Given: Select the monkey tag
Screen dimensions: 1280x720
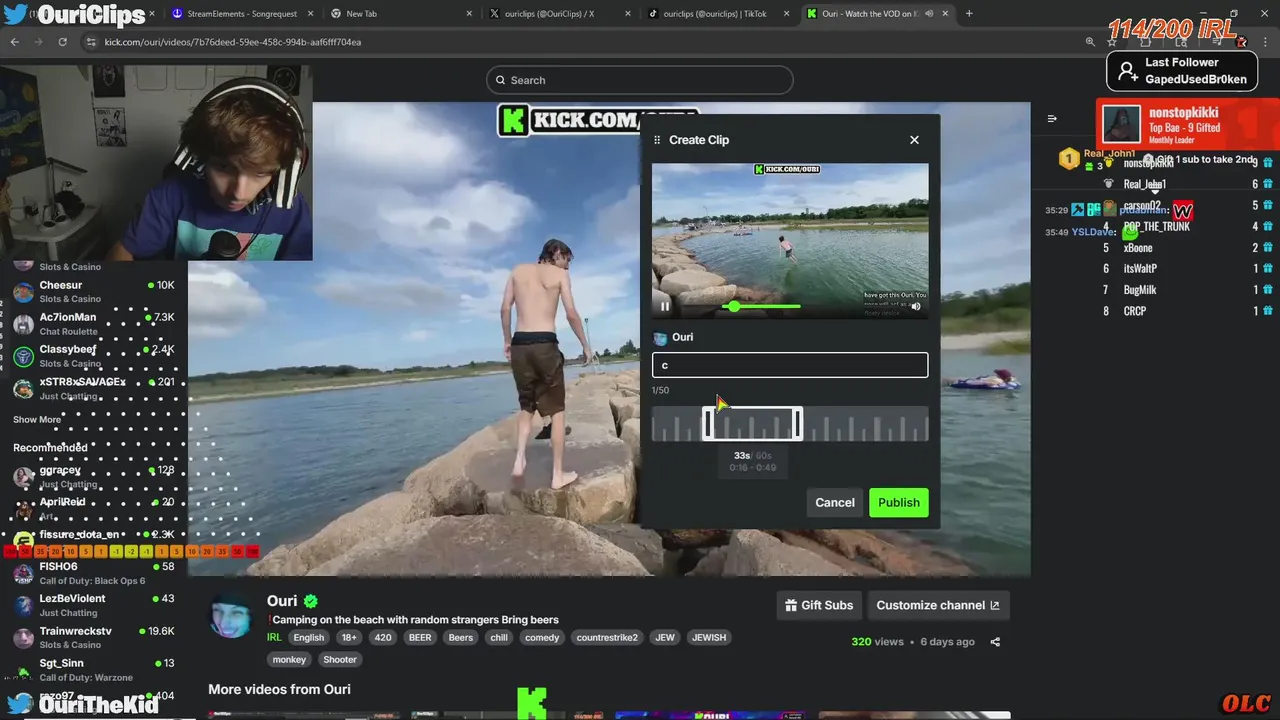Looking at the screenshot, I should 289,660.
